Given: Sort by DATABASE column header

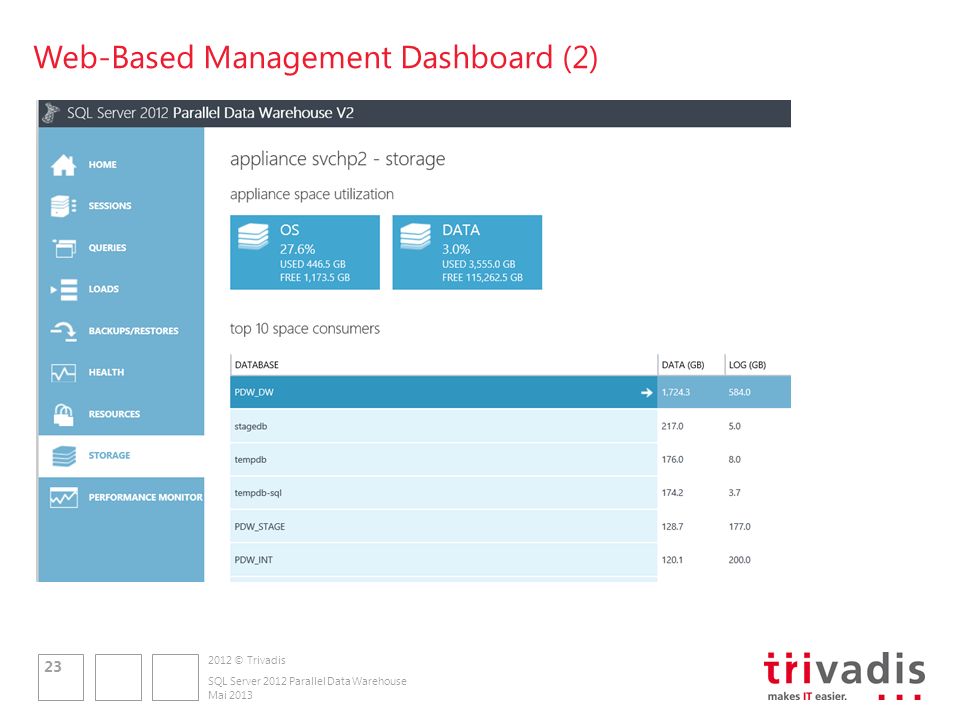Looking at the screenshot, I should pos(257,365).
